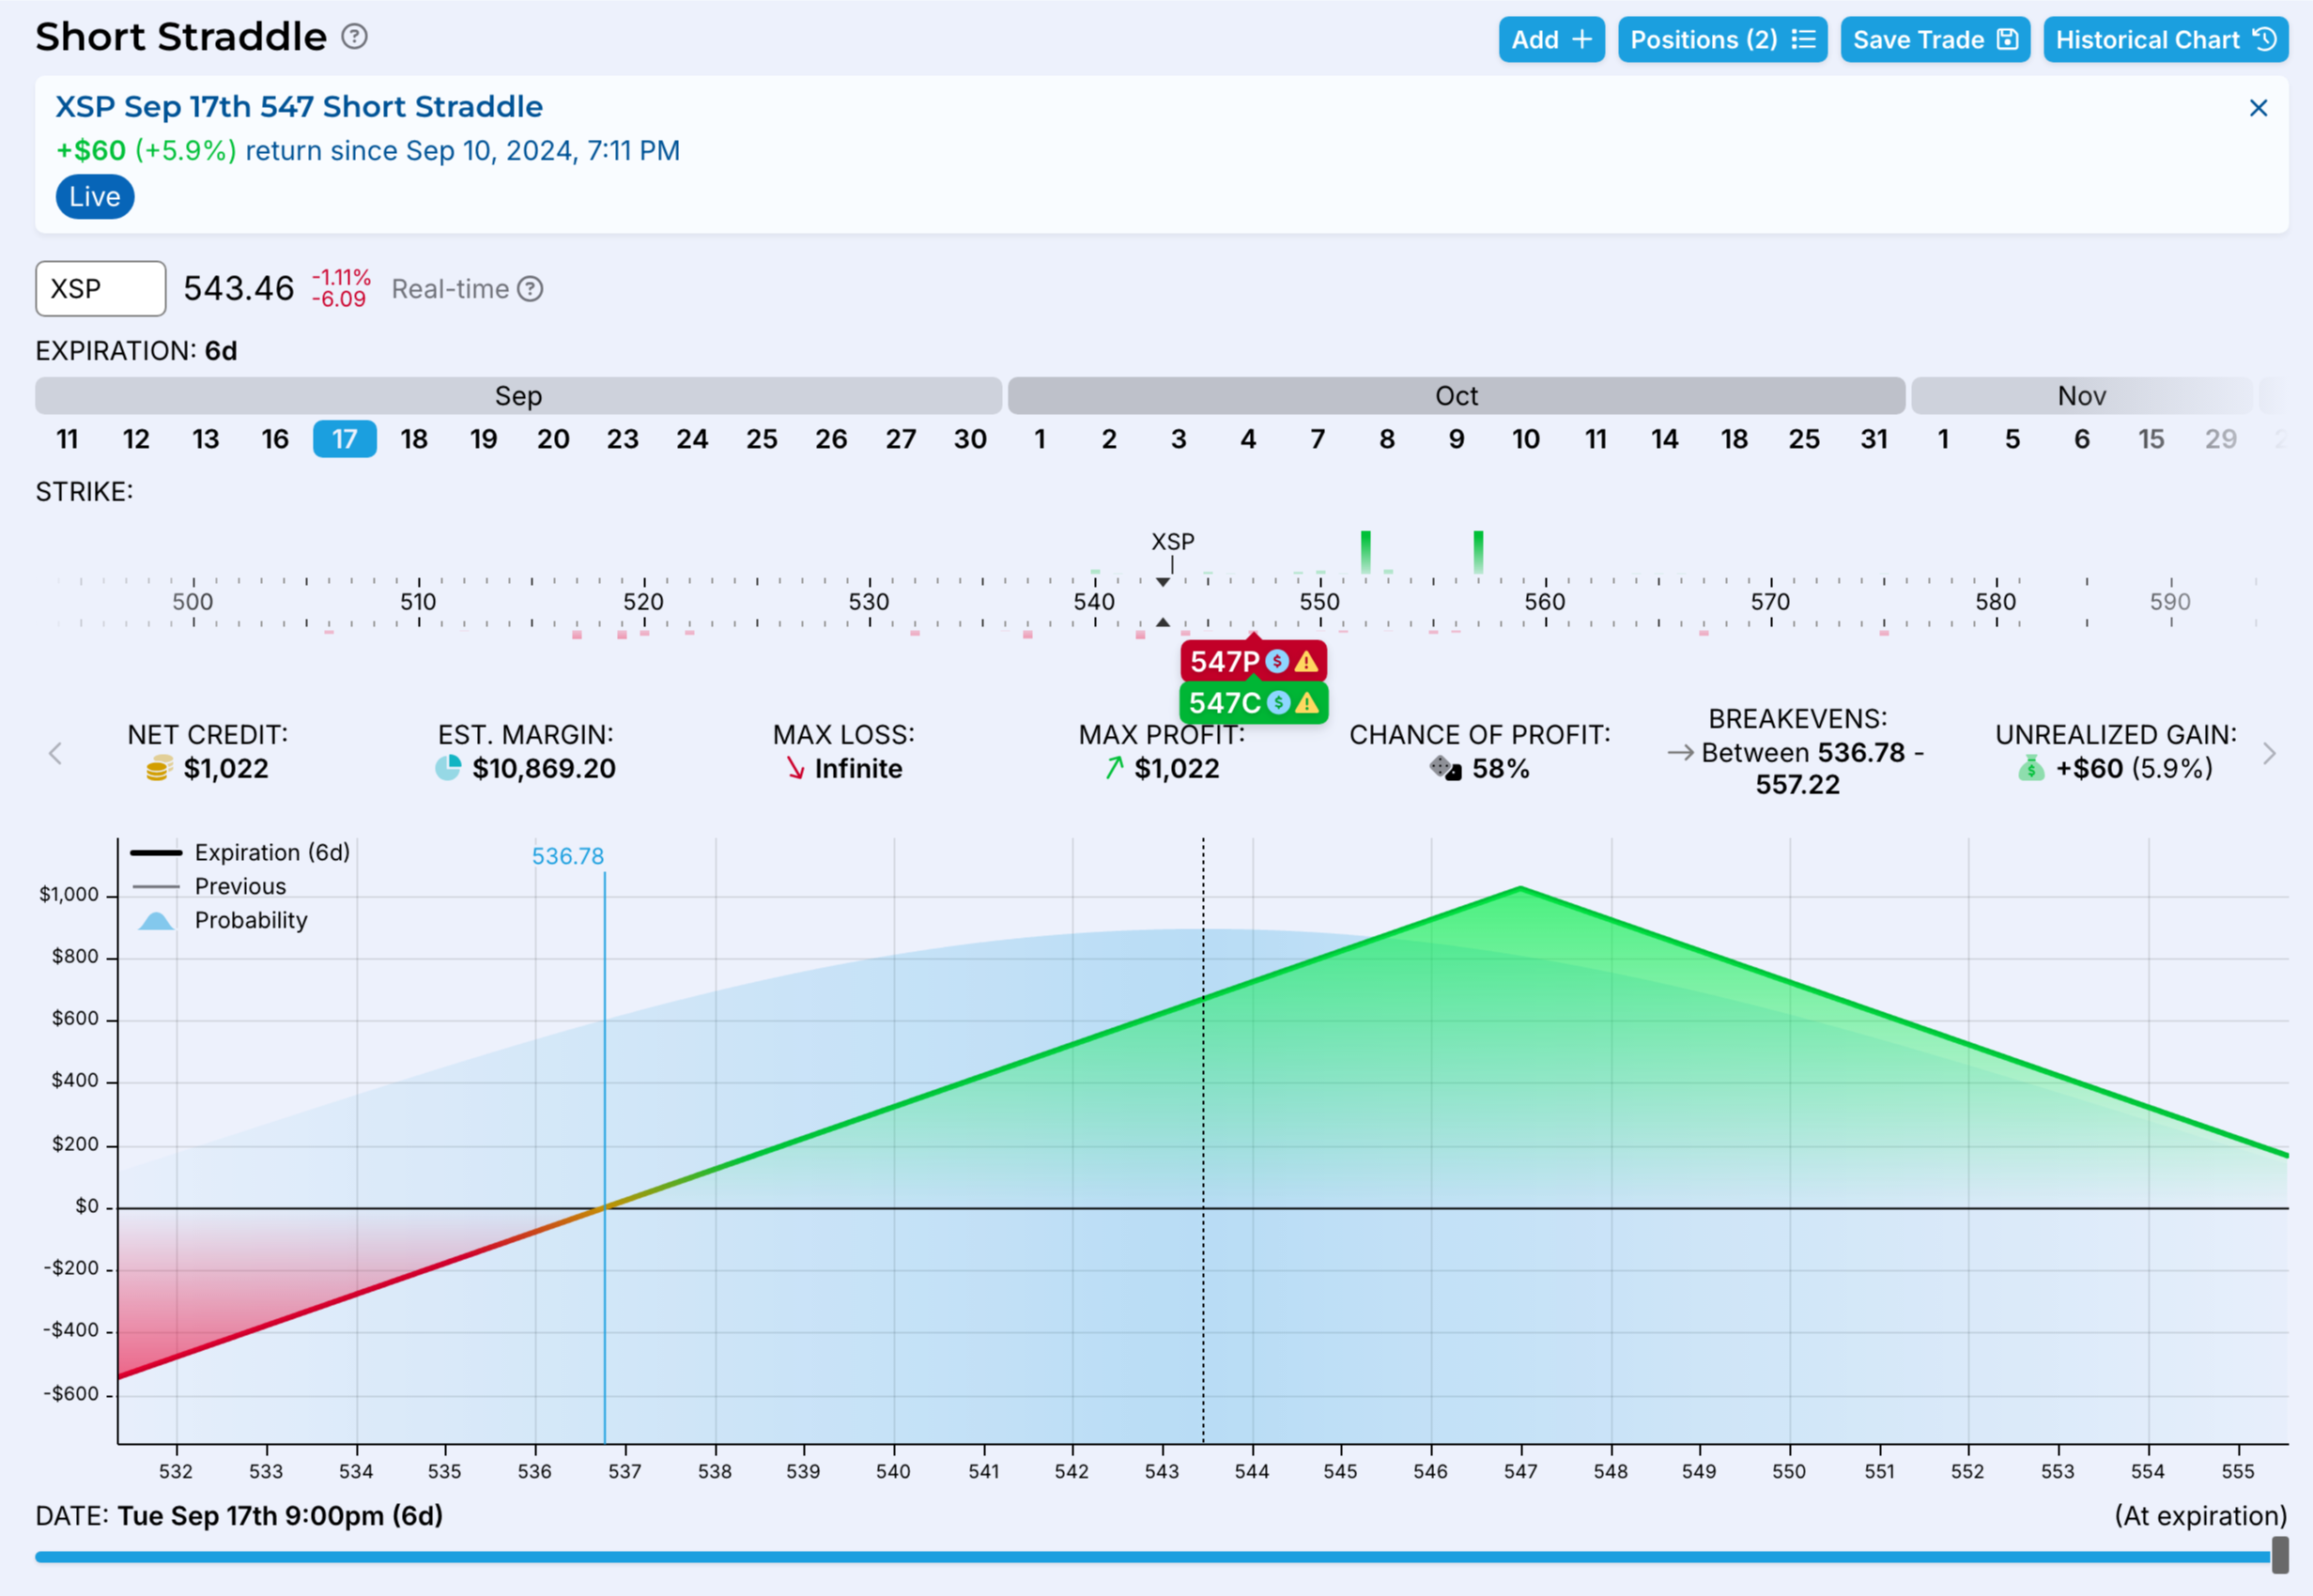Choose Sep 30 expiration date
This screenshot has width=2313, height=1596.
click(x=970, y=439)
